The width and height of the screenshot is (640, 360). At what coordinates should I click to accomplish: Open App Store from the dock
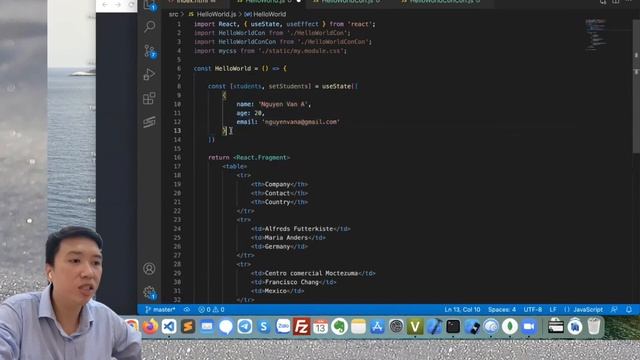(377, 327)
